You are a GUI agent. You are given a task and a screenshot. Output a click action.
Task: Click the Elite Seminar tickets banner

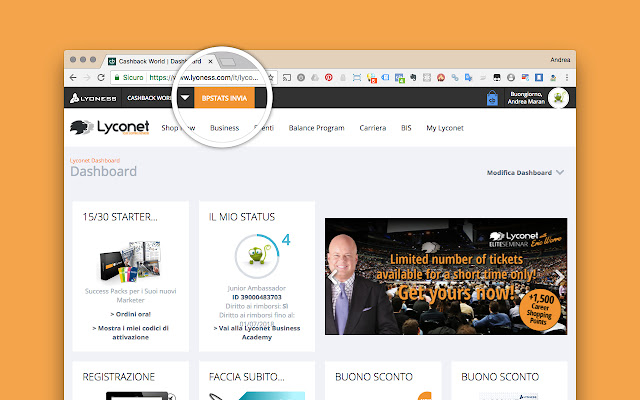(x=446, y=276)
